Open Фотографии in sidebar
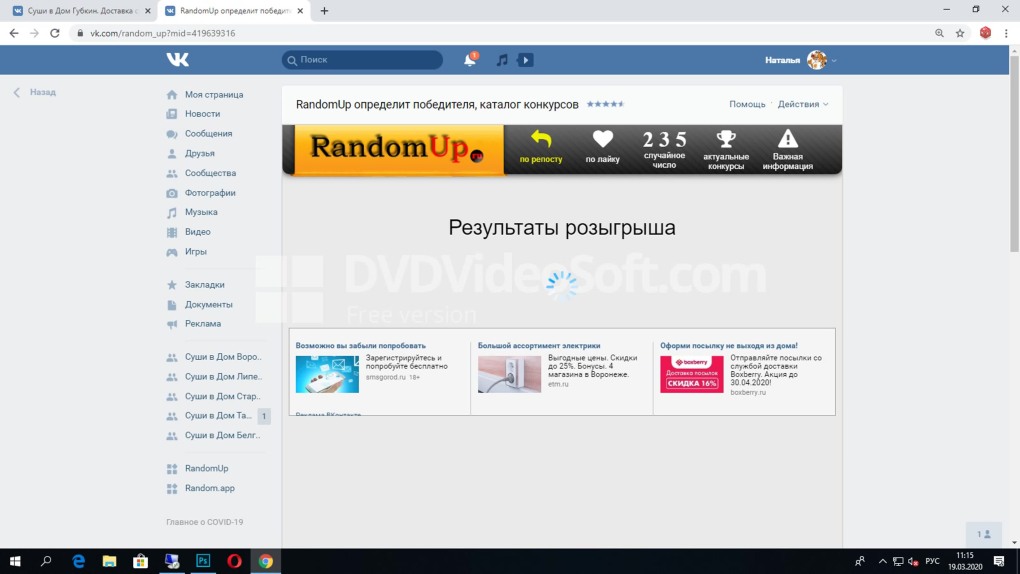Image resolution: width=1020 pixels, height=574 pixels. 209,193
